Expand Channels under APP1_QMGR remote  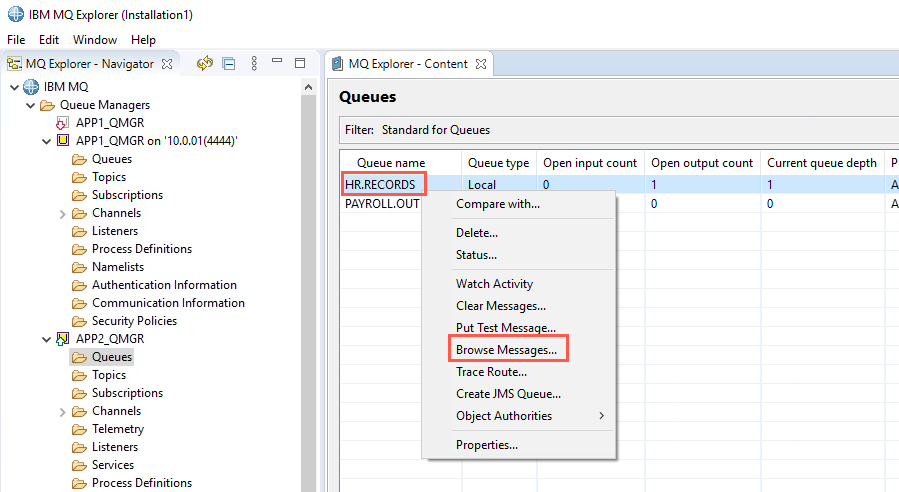[x=62, y=214]
